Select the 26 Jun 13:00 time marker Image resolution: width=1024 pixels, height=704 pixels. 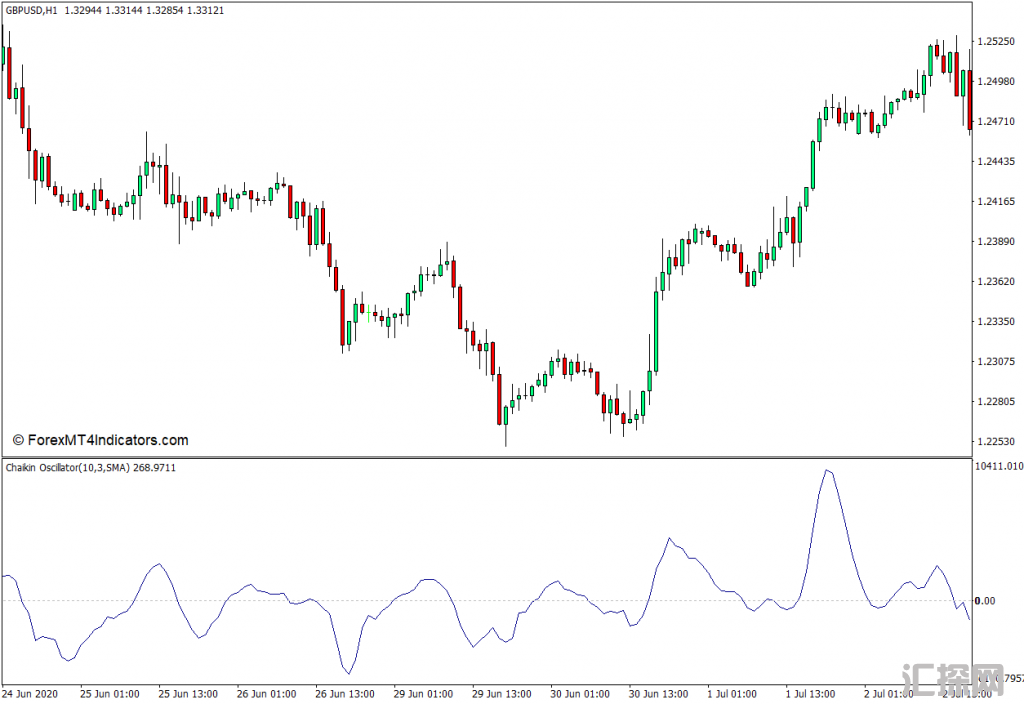(345, 693)
